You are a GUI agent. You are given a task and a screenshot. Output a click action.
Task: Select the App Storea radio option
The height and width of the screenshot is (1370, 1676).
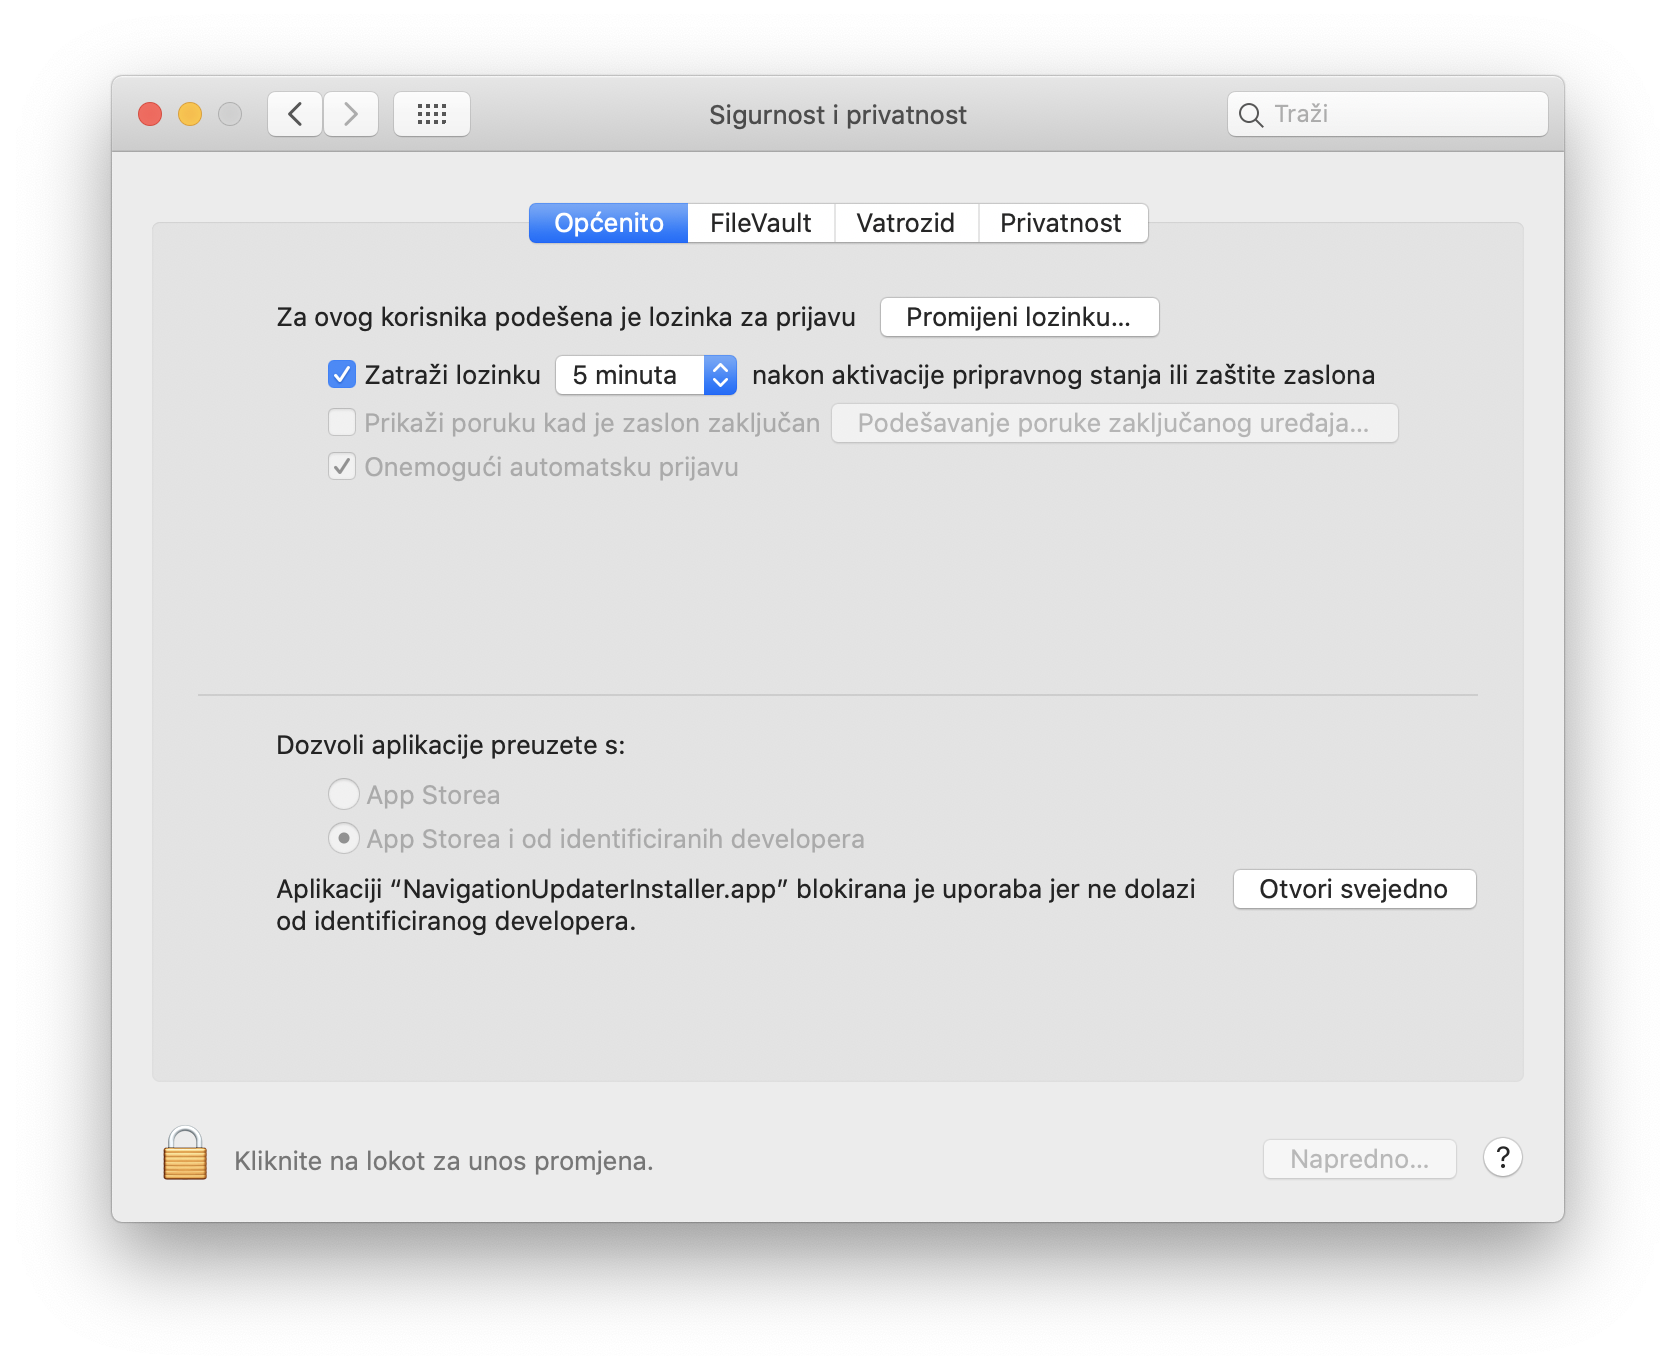(343, 795)
